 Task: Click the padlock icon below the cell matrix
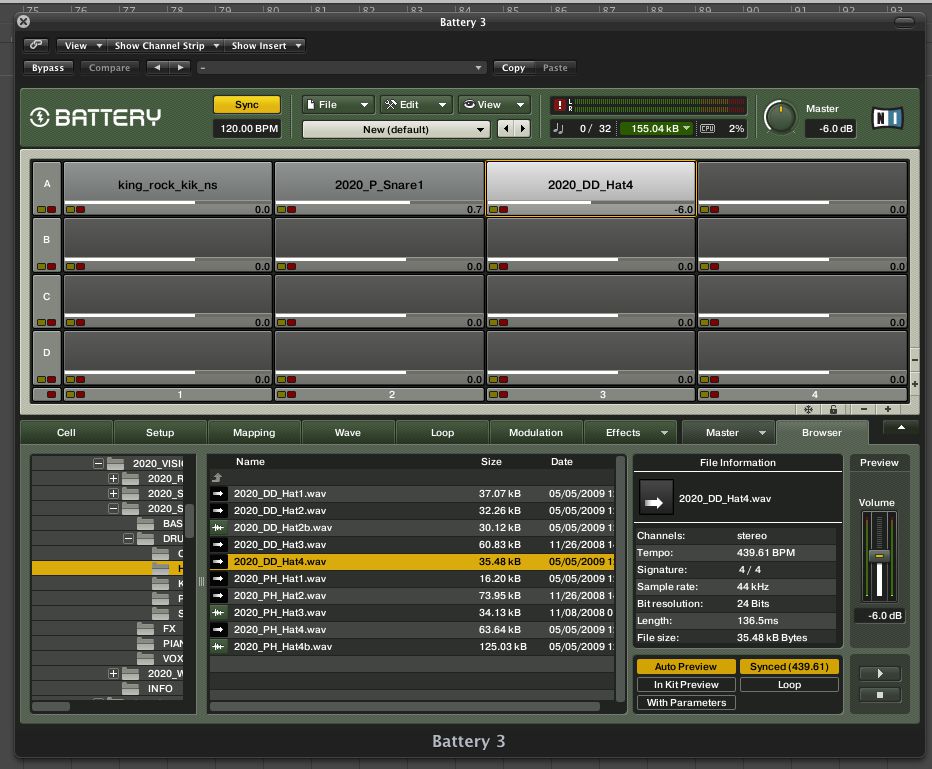click(x=833, y=409)
